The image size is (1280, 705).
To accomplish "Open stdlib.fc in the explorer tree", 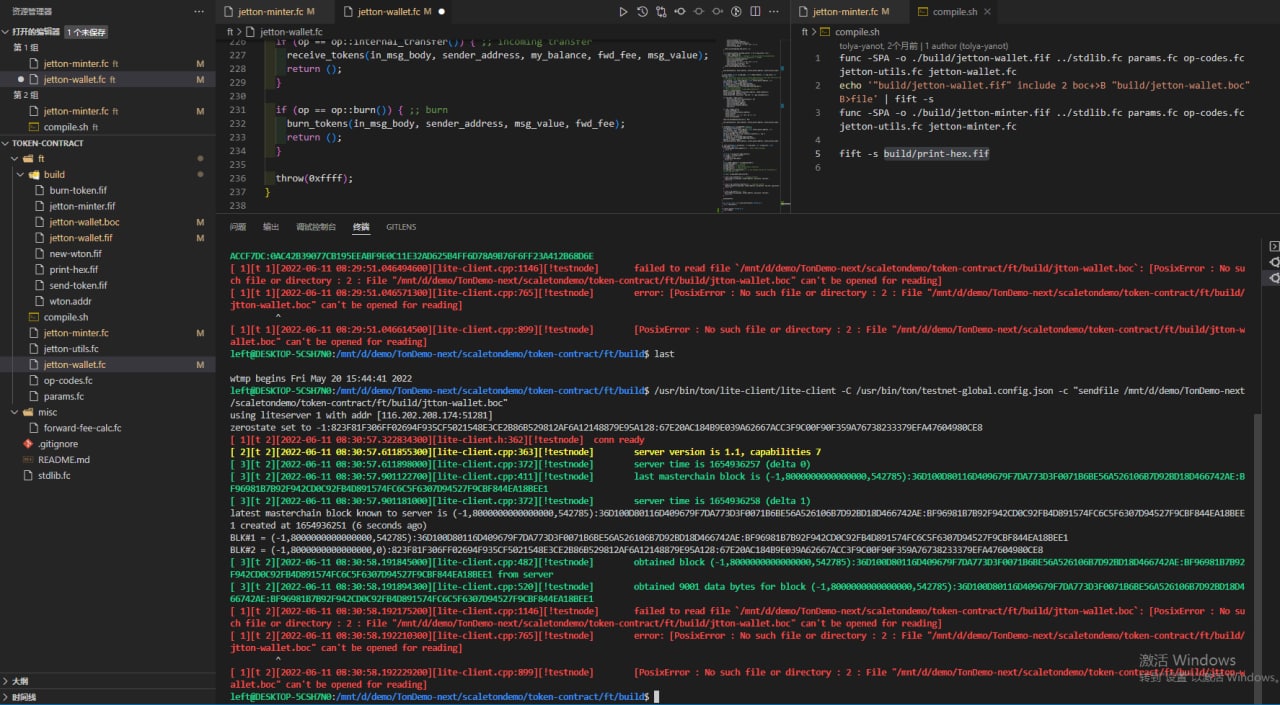I will 108,475.
